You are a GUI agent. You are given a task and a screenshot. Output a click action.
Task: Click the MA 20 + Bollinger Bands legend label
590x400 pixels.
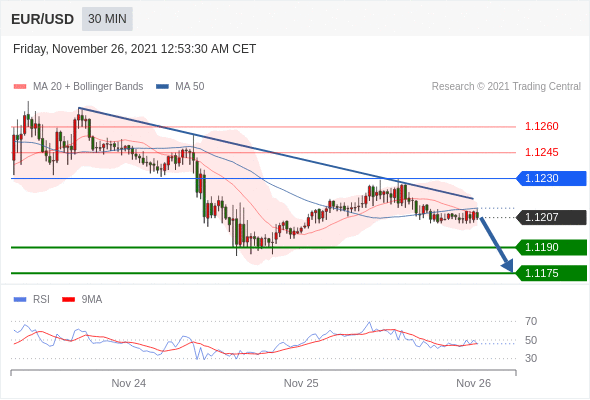[88, 87]
